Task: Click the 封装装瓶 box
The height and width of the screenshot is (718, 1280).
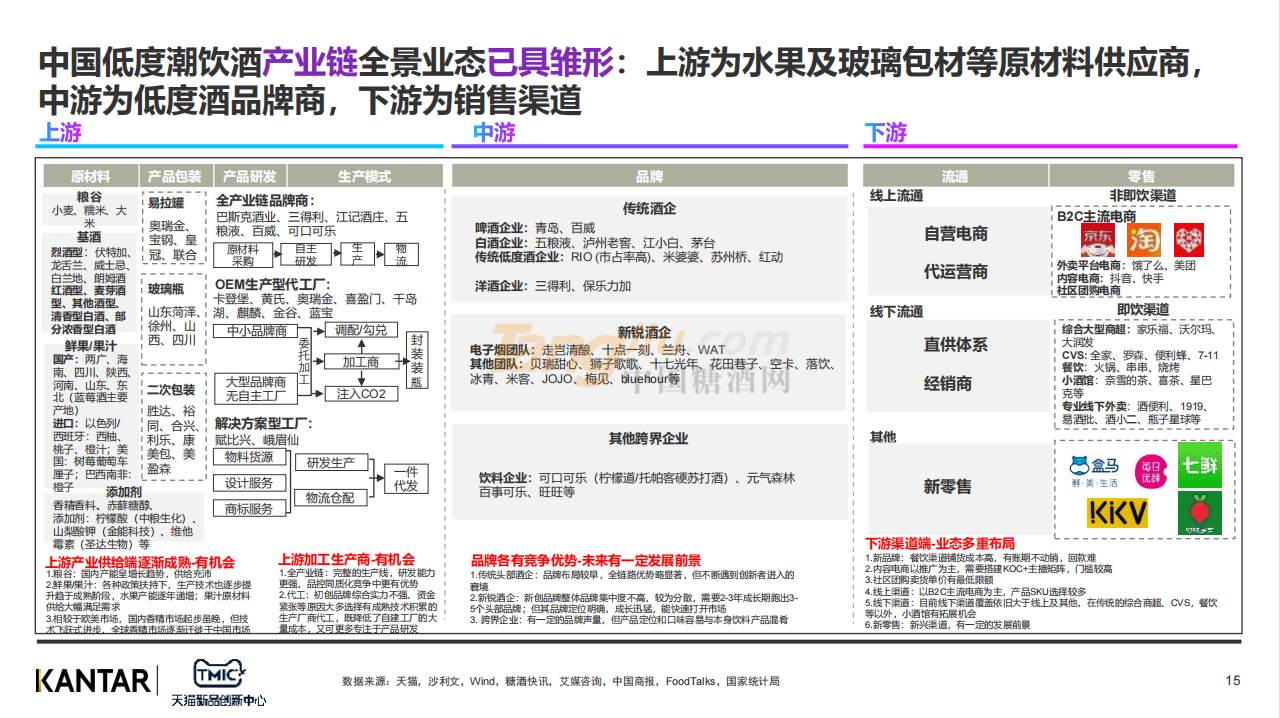Action: 418,361
